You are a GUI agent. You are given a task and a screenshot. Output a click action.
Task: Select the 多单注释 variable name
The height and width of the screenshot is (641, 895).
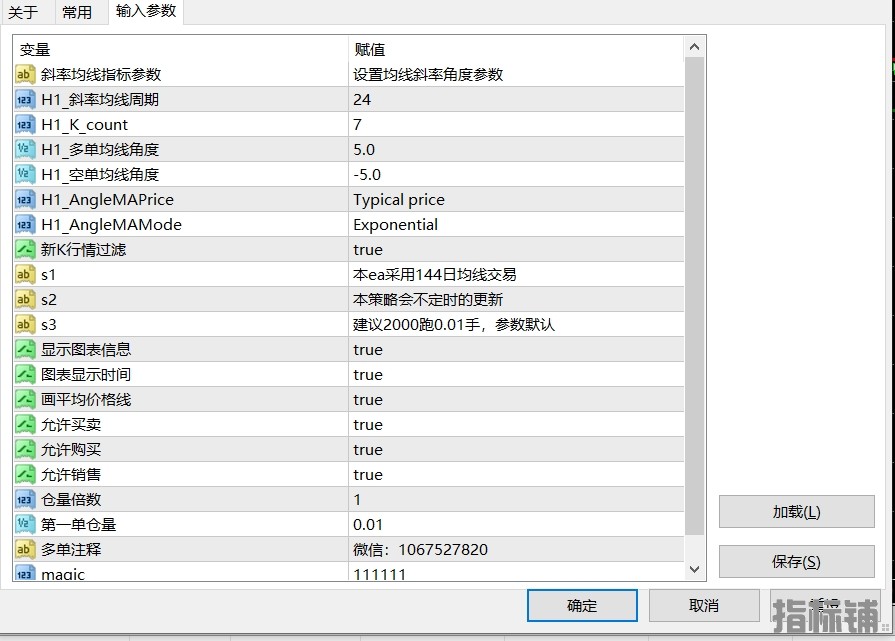tap(71, 549)
